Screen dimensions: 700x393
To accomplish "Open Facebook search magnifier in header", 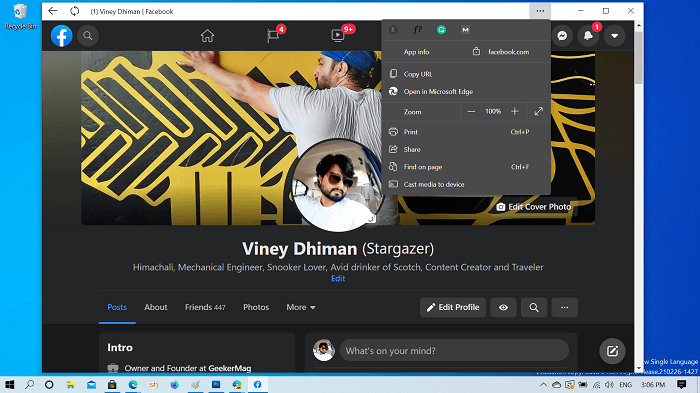I will [x=88, y=36].
